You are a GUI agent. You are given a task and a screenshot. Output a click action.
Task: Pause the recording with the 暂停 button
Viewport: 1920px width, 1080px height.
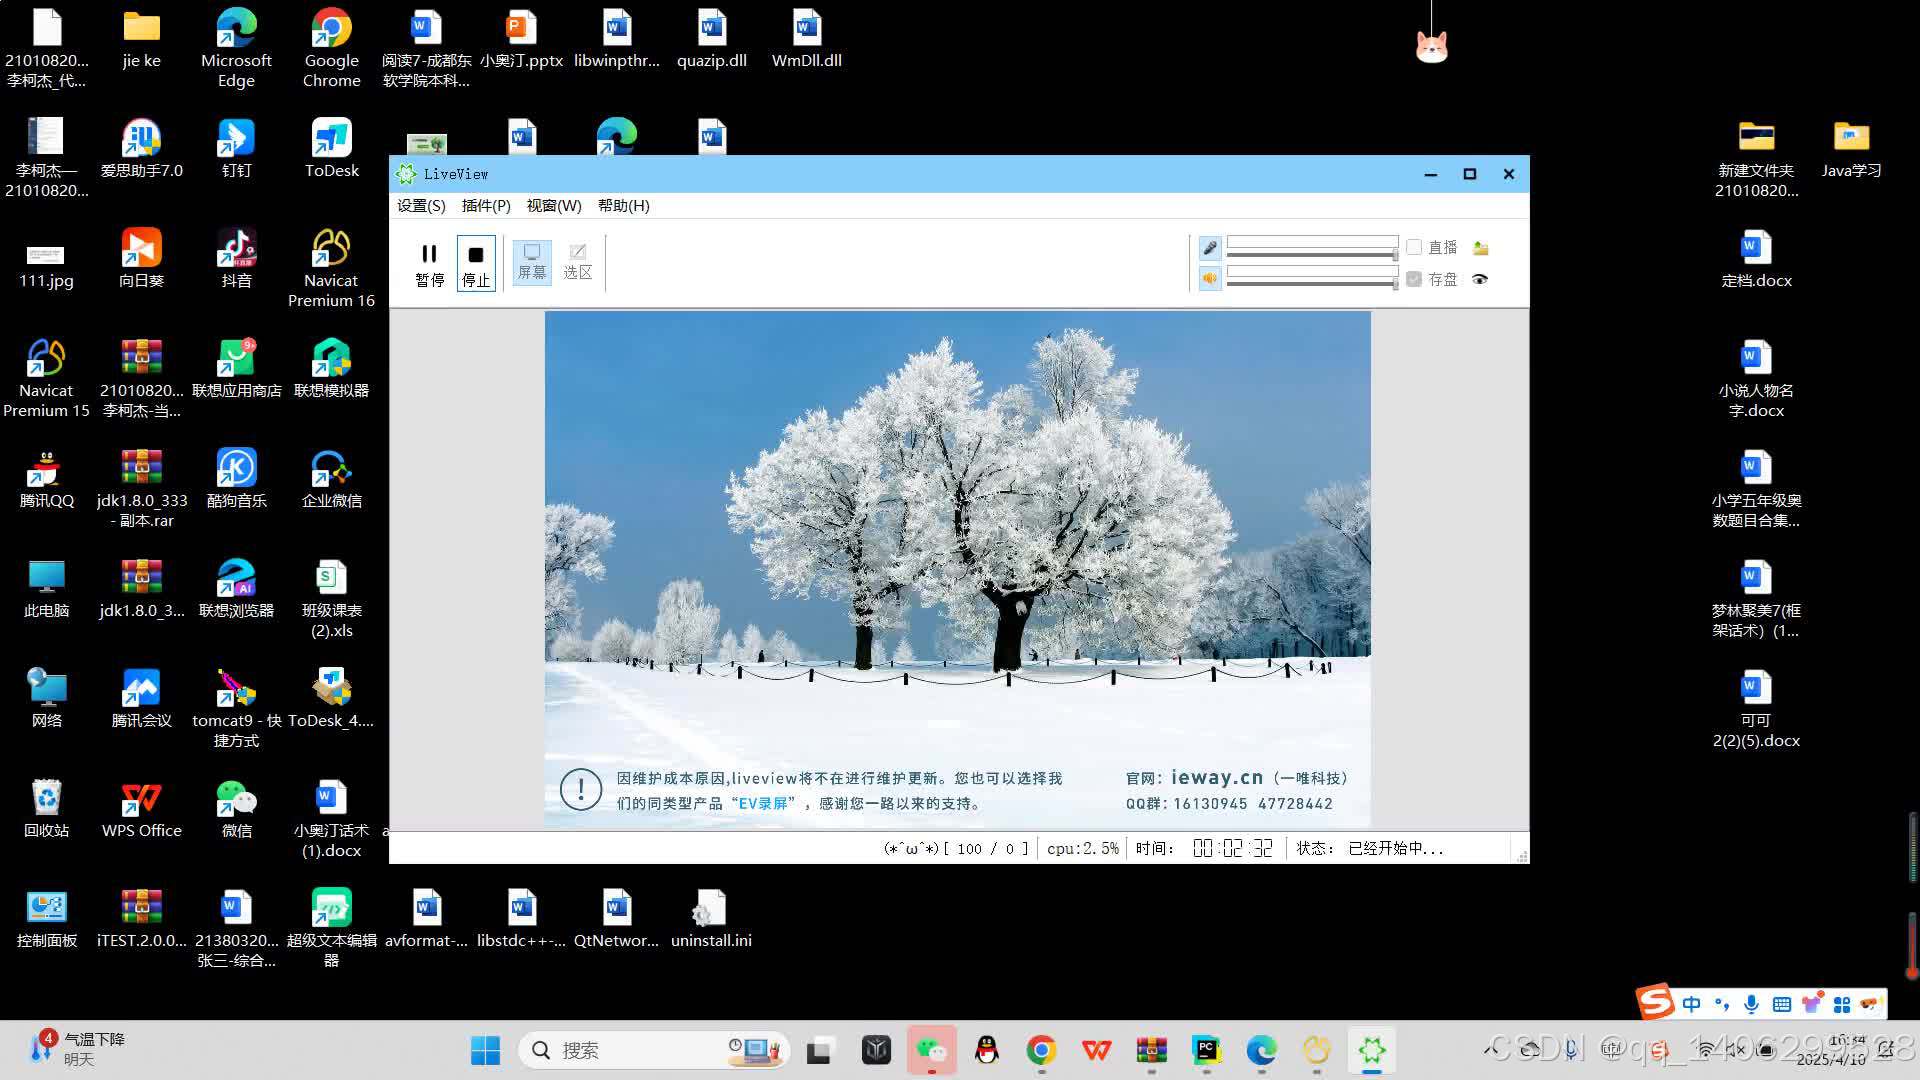[x=429, y=263]
